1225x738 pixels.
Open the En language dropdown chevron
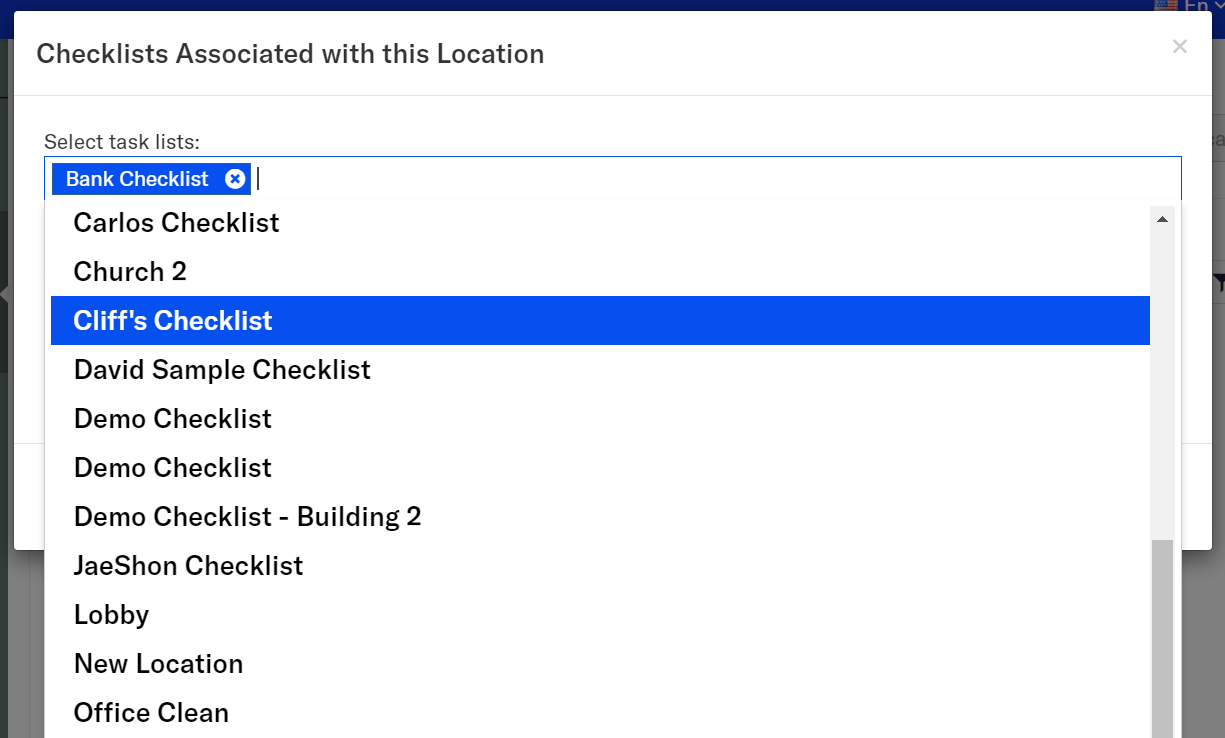coord(1217,5)
